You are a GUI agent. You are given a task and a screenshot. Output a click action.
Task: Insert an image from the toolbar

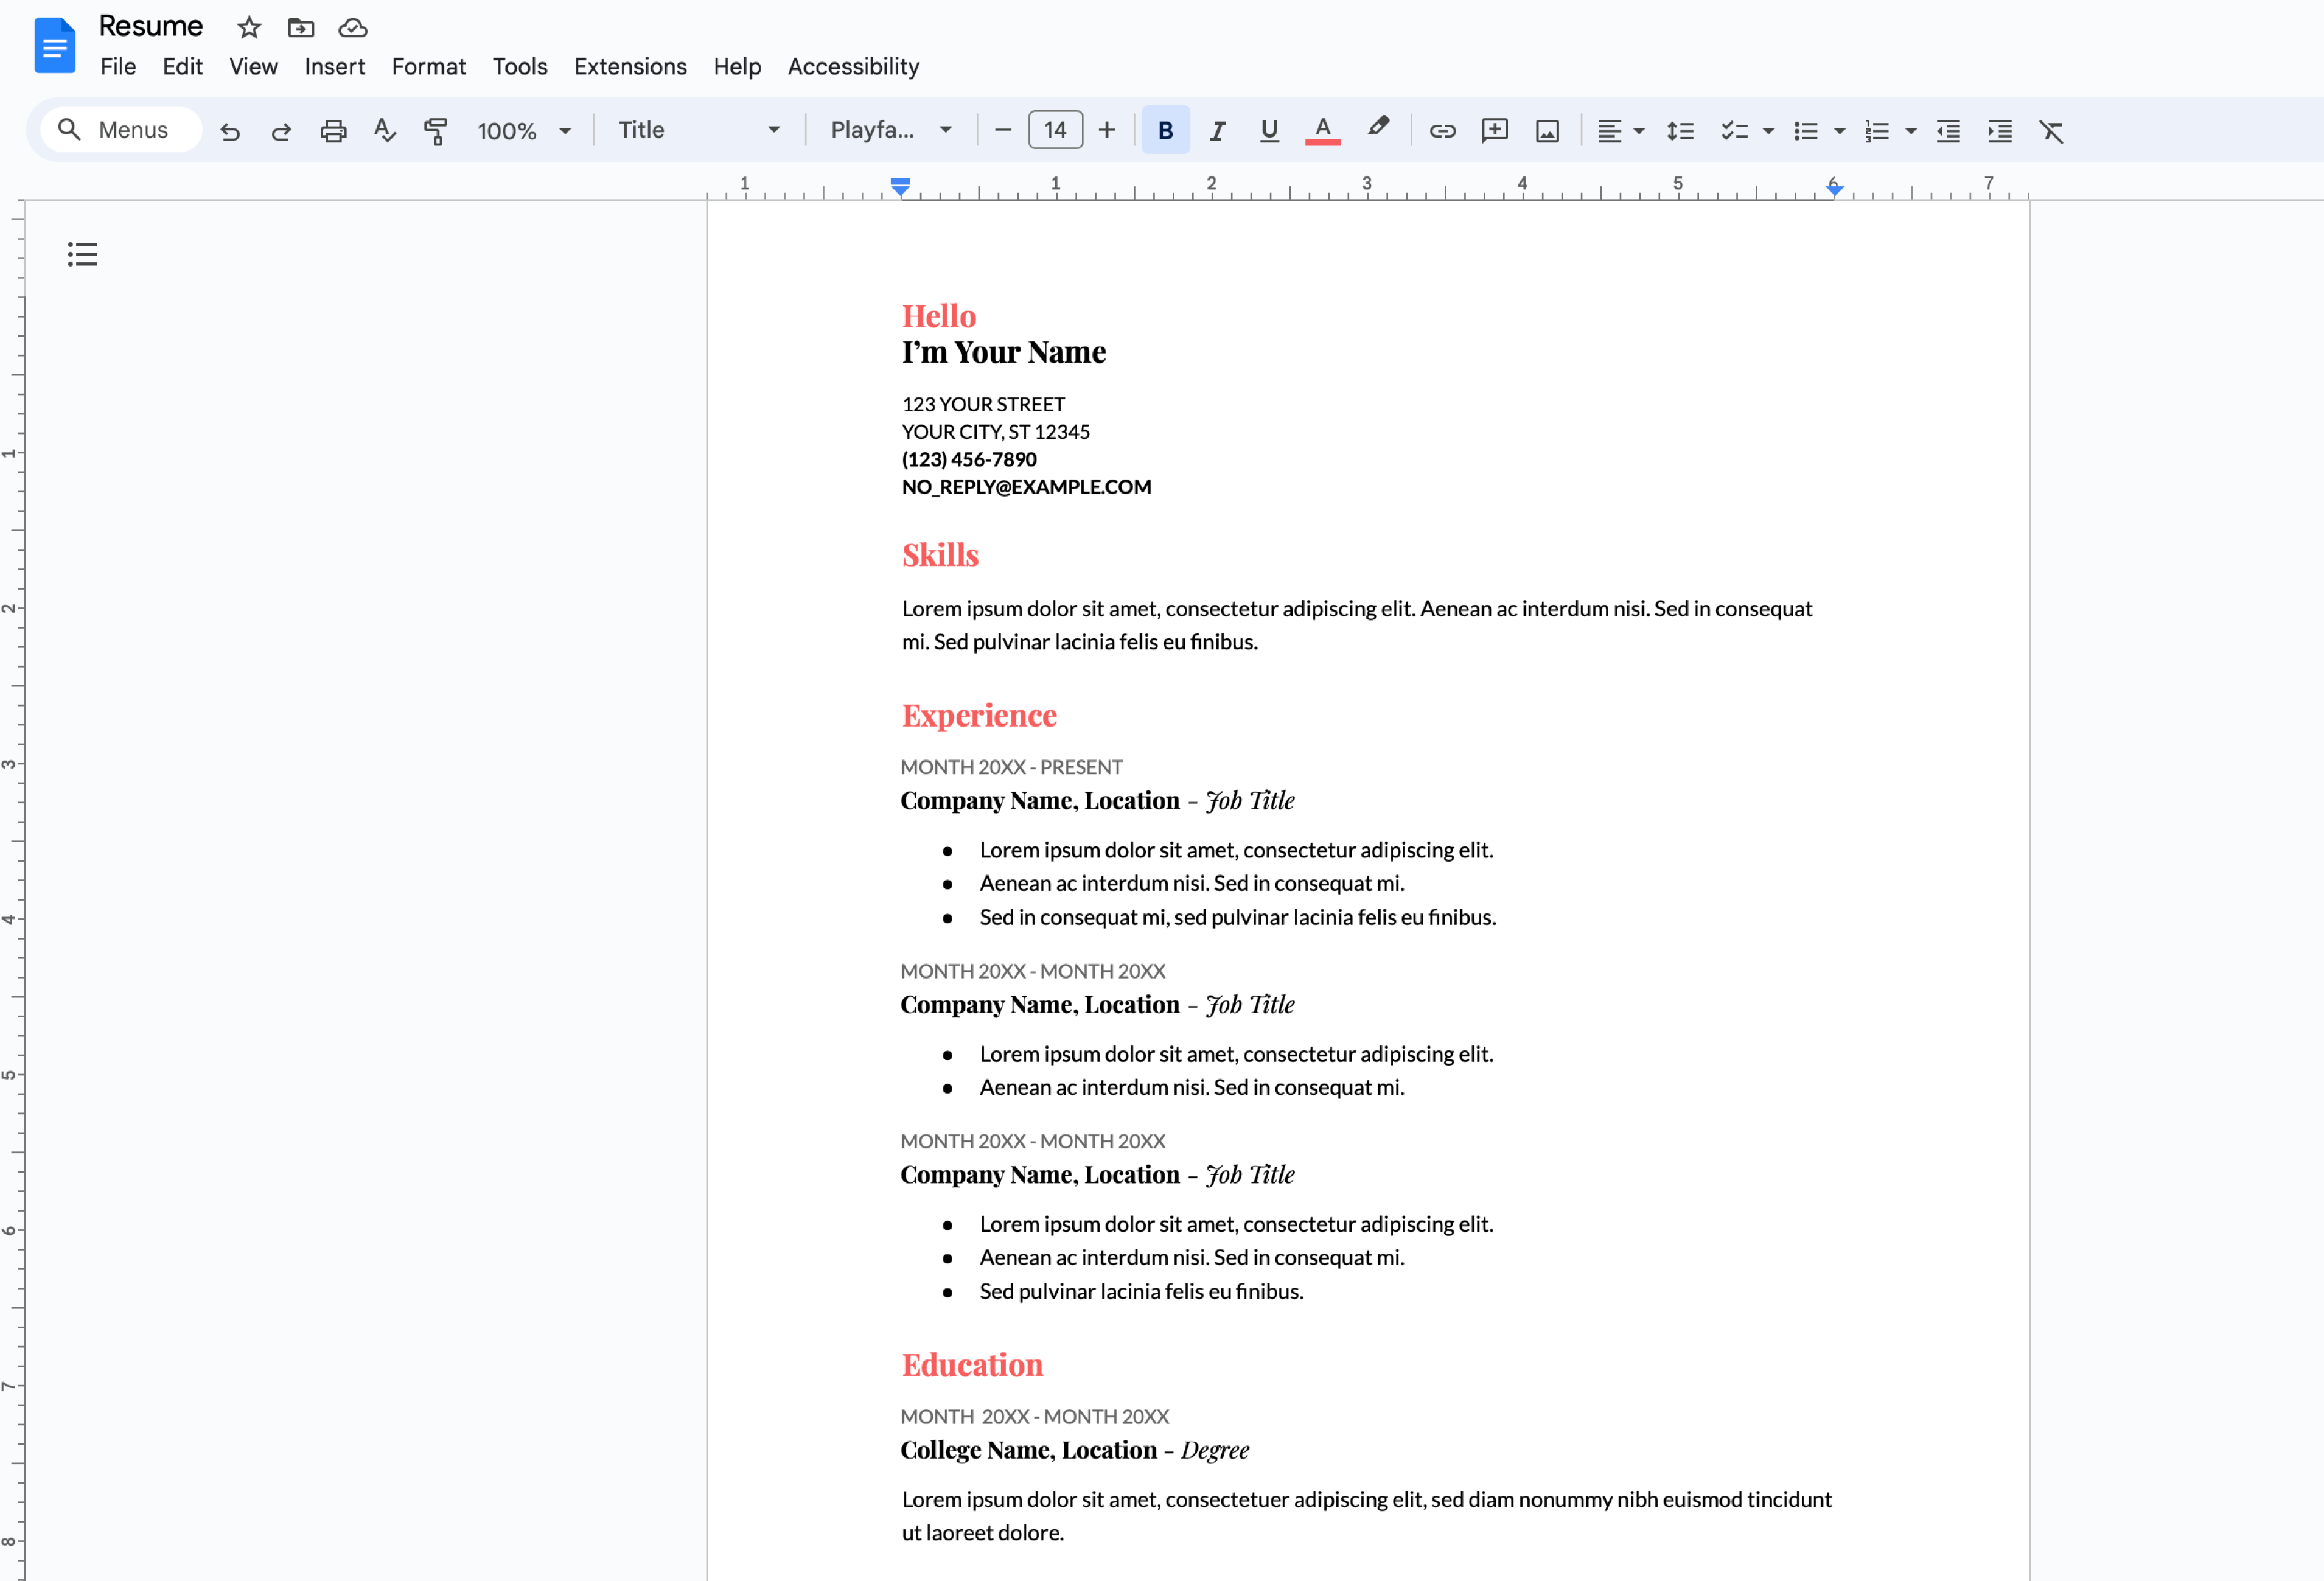click(x=1546, y=131)
